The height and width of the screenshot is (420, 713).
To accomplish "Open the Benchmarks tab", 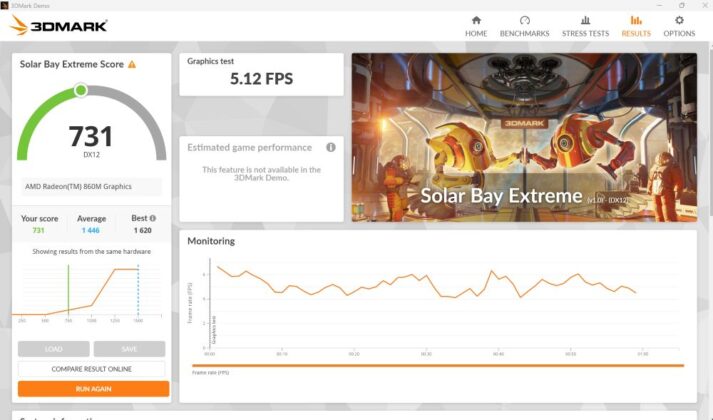I will (x=524, y=26).
